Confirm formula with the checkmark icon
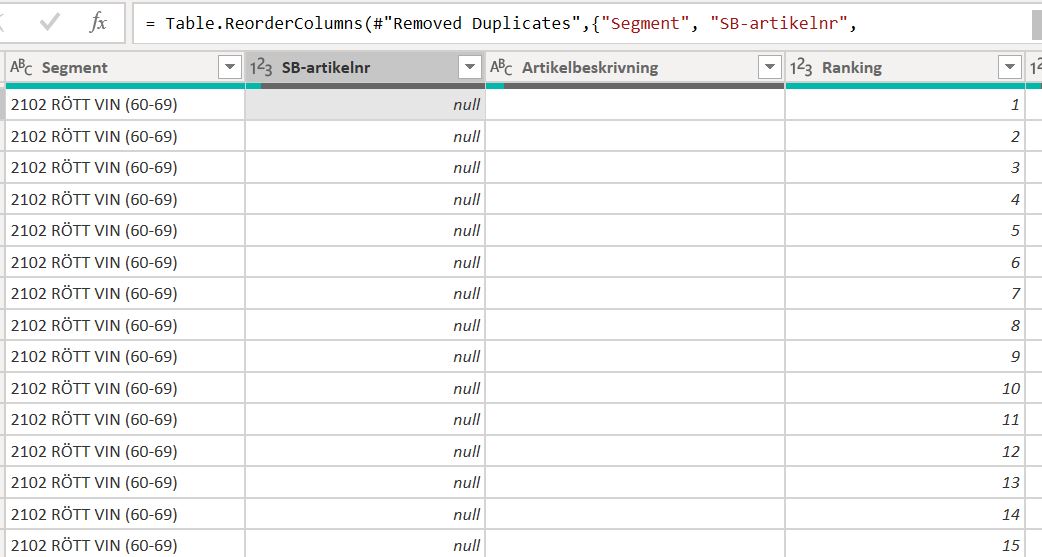 (50, 23)
